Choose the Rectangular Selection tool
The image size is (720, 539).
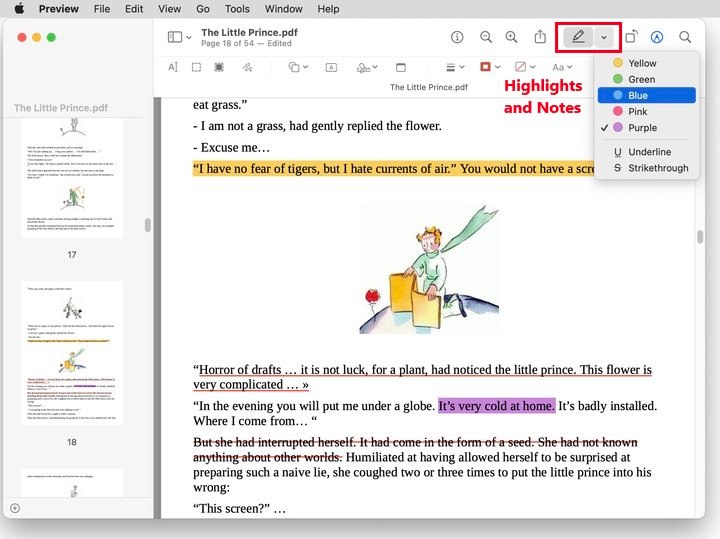(x=196, y=67)
